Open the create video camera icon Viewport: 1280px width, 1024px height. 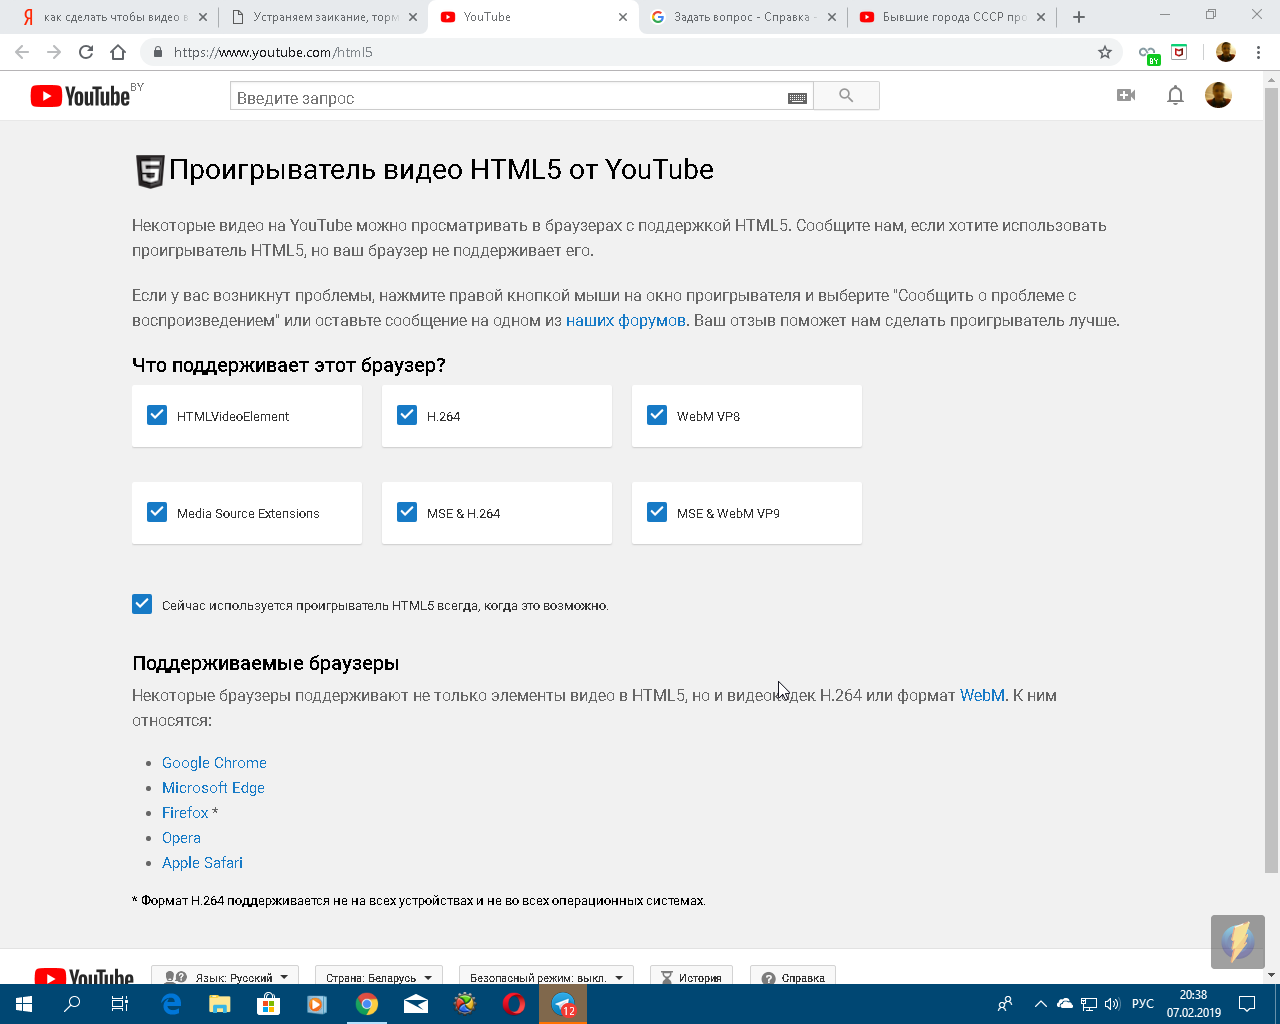tap(1126, 95)
